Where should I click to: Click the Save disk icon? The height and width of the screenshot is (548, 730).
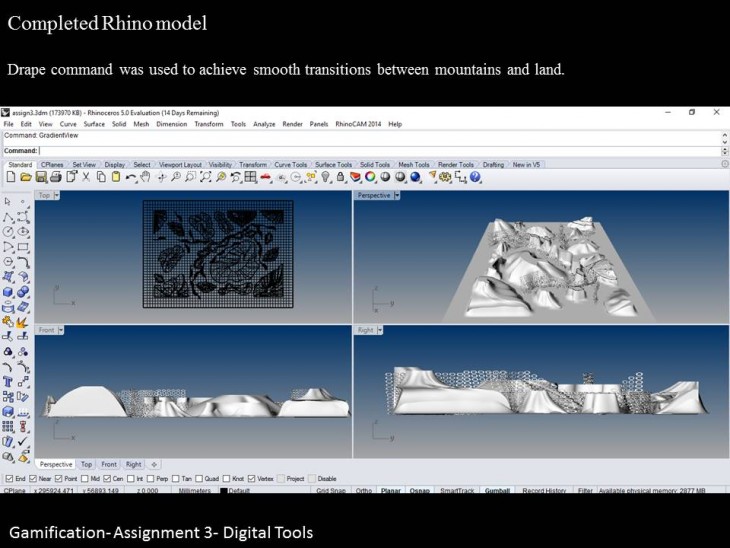tap(41, 177)
